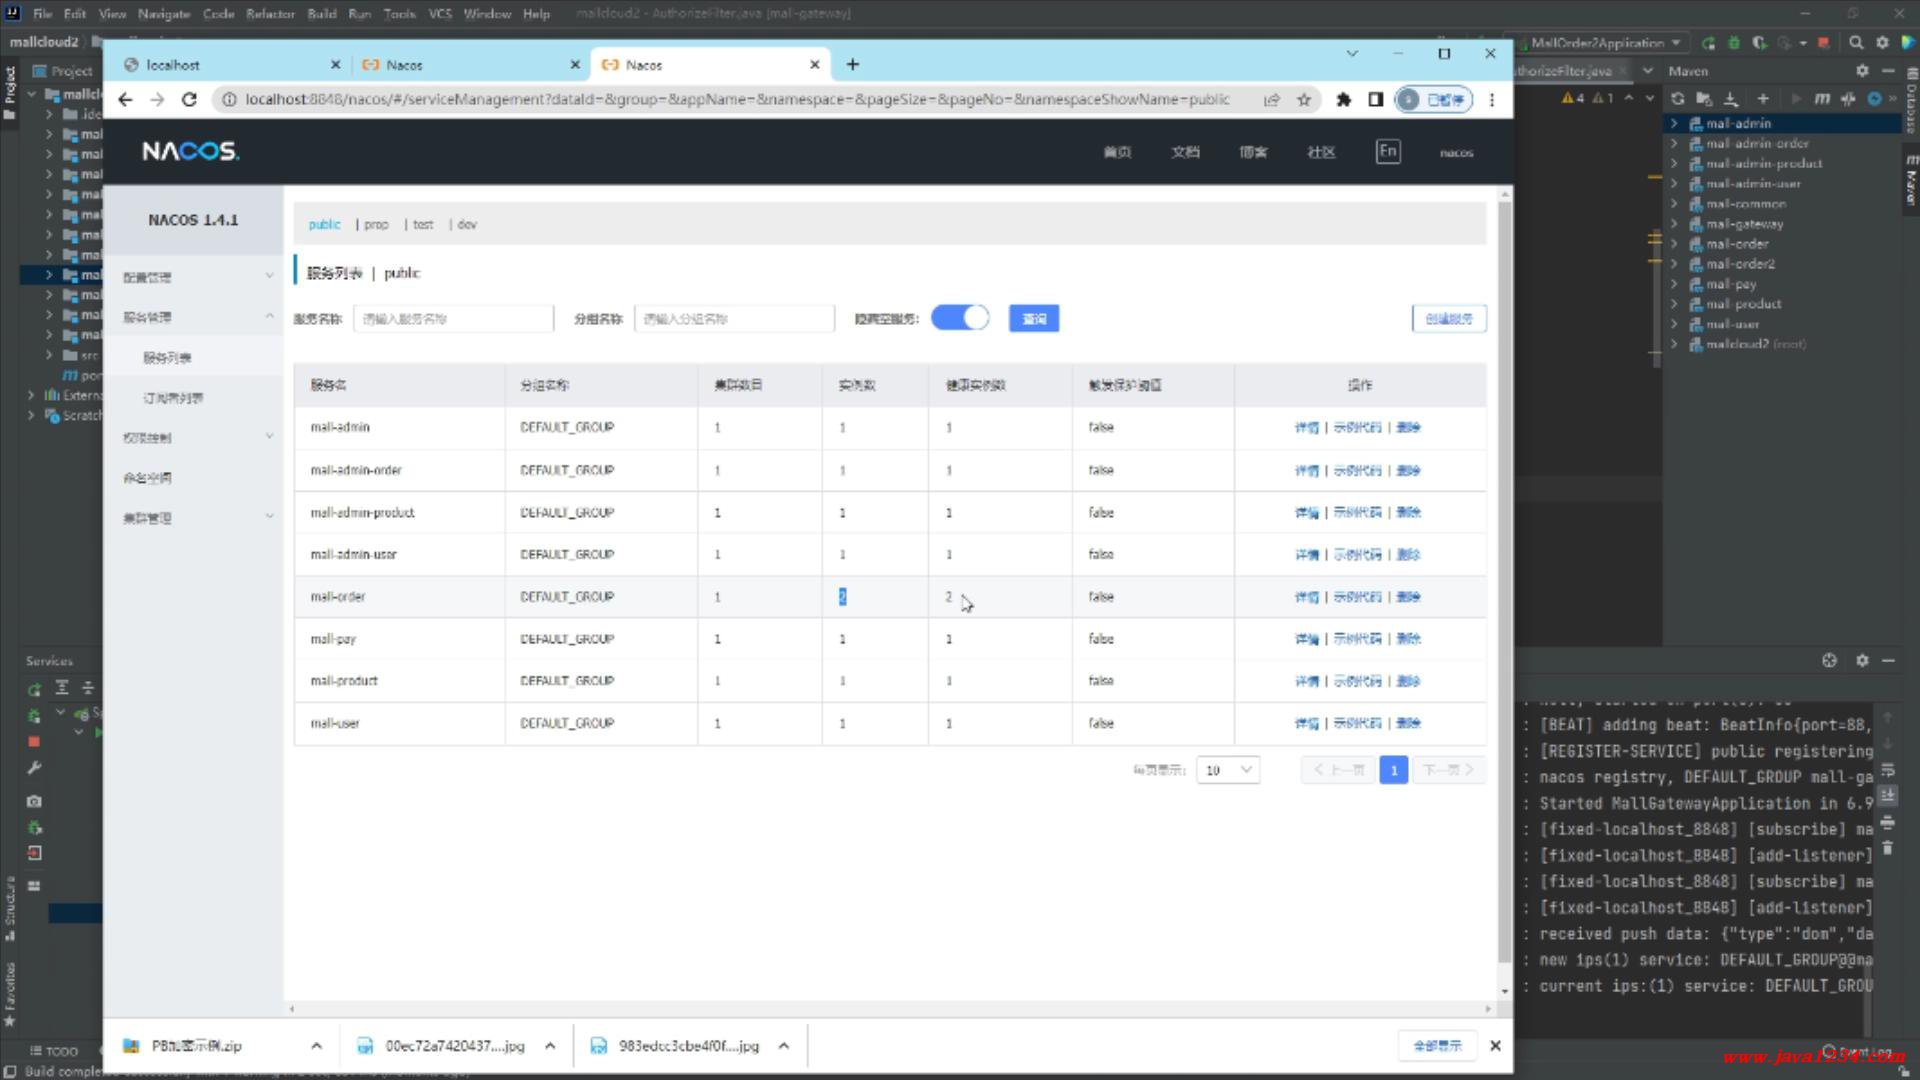Open IDE settings gear in top toolbar

point(1882,42)
